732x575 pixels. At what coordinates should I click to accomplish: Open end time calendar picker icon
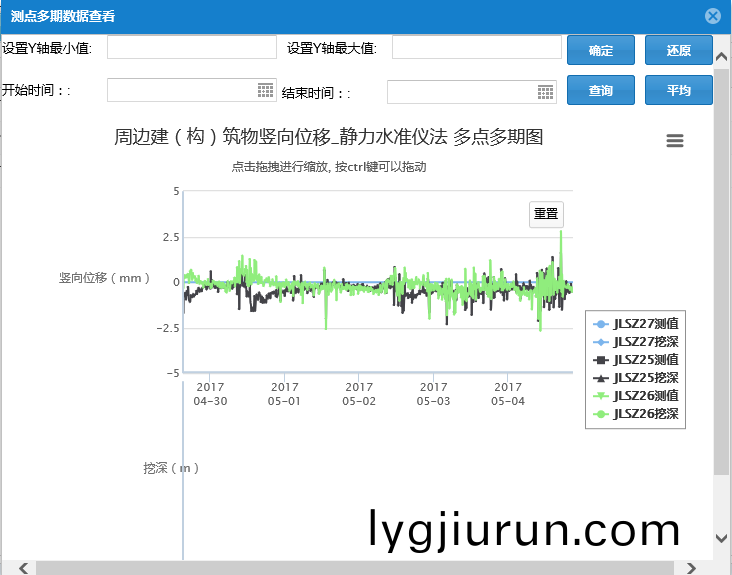tap(545, 92)
